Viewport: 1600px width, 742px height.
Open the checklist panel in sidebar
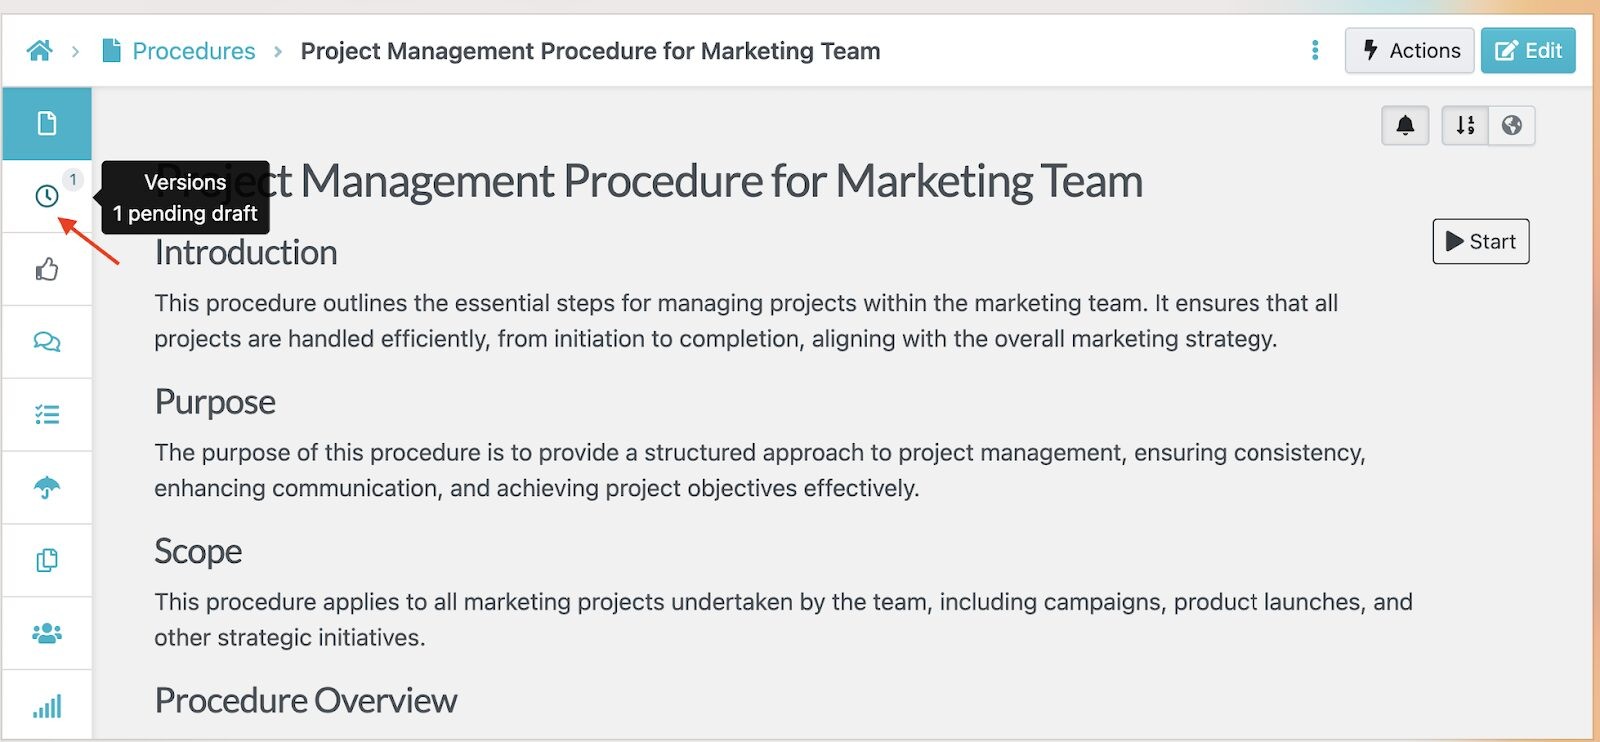(46, 414)
